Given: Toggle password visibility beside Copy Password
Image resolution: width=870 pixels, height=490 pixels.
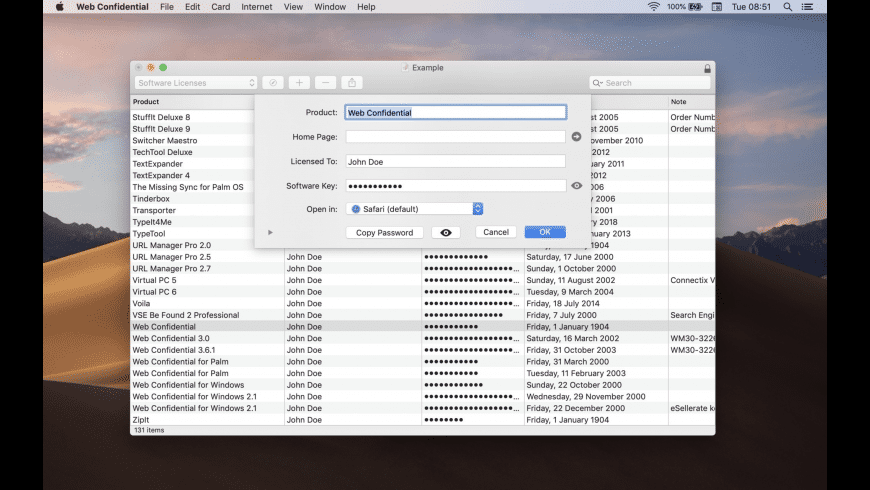Looking at the screenshot, I should 446,233.
